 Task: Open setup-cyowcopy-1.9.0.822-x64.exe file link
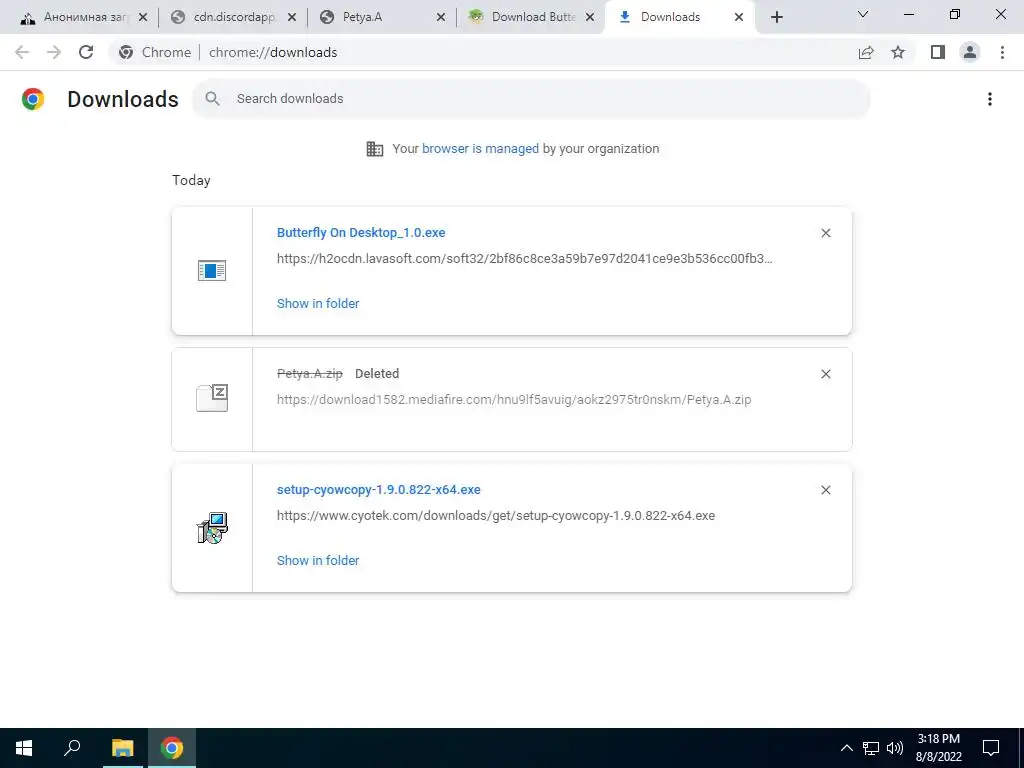pyautogui.click(x=379, y=490)
